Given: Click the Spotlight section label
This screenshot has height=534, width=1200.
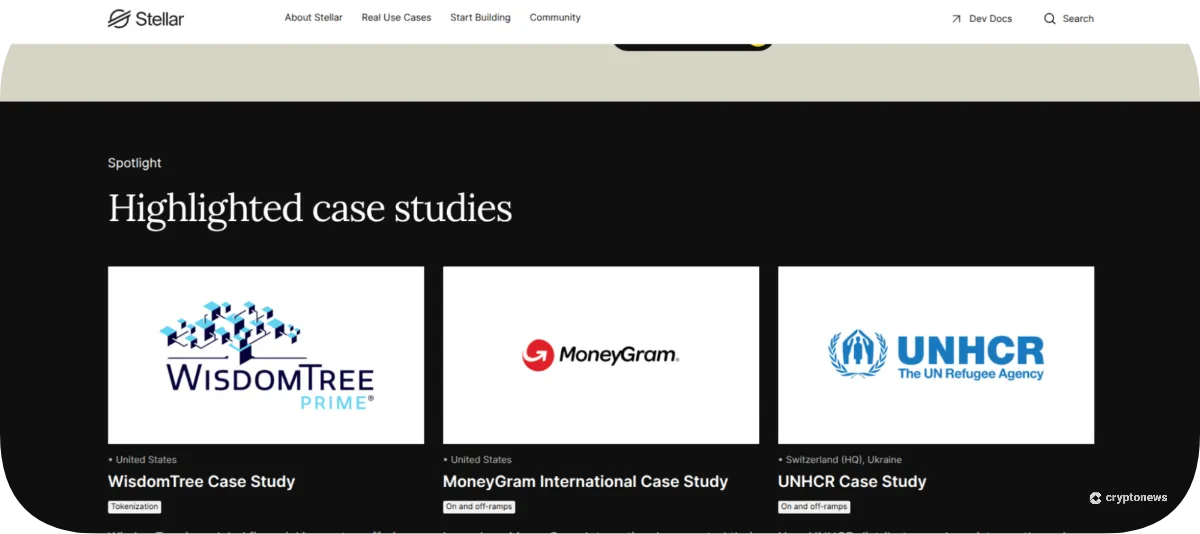Looking at the screenshot, I should 134,163.
